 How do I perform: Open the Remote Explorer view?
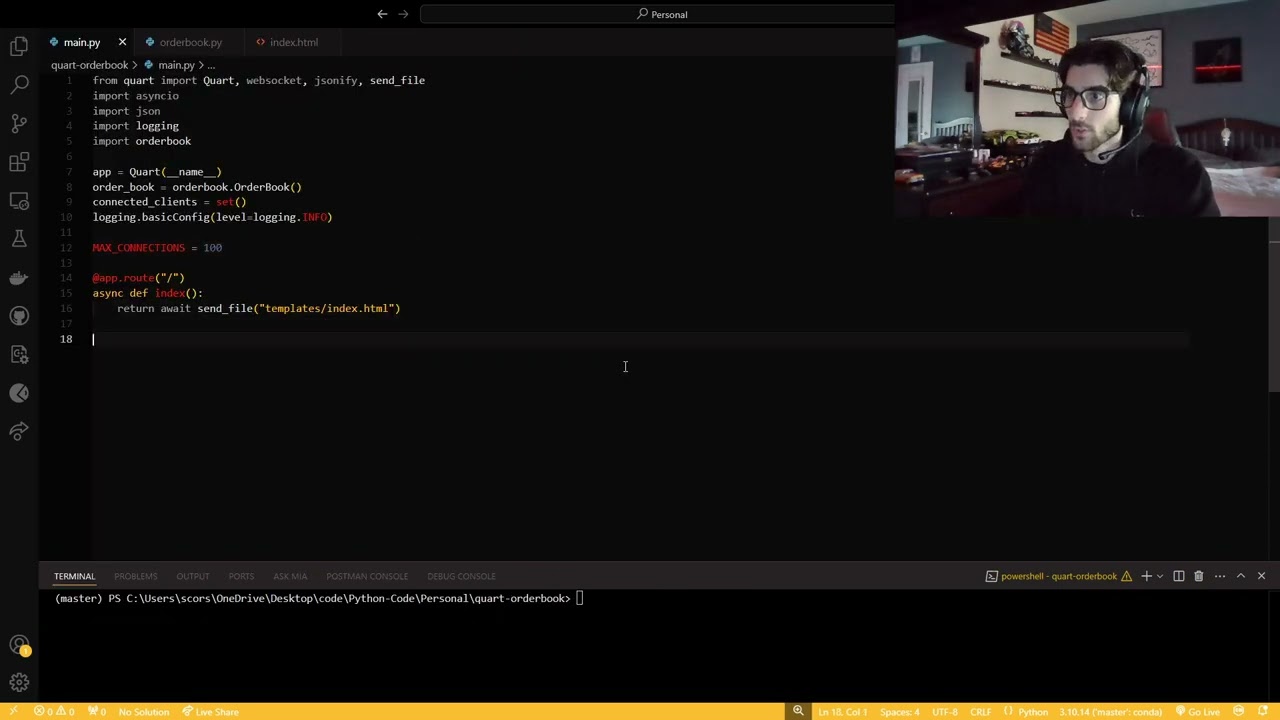[x=19, y=201]
